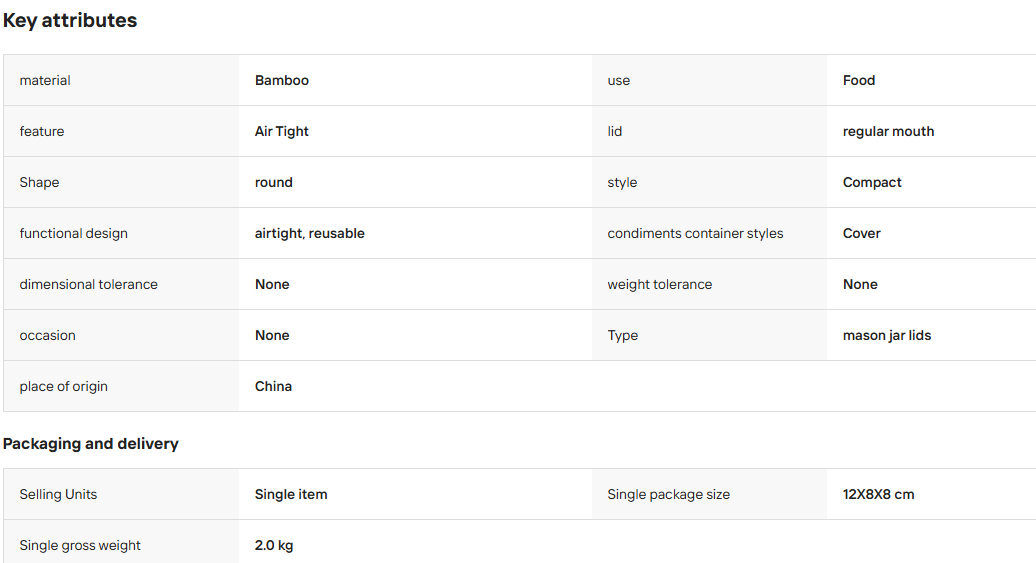Select the occasion attribute label

pos(48,335)
